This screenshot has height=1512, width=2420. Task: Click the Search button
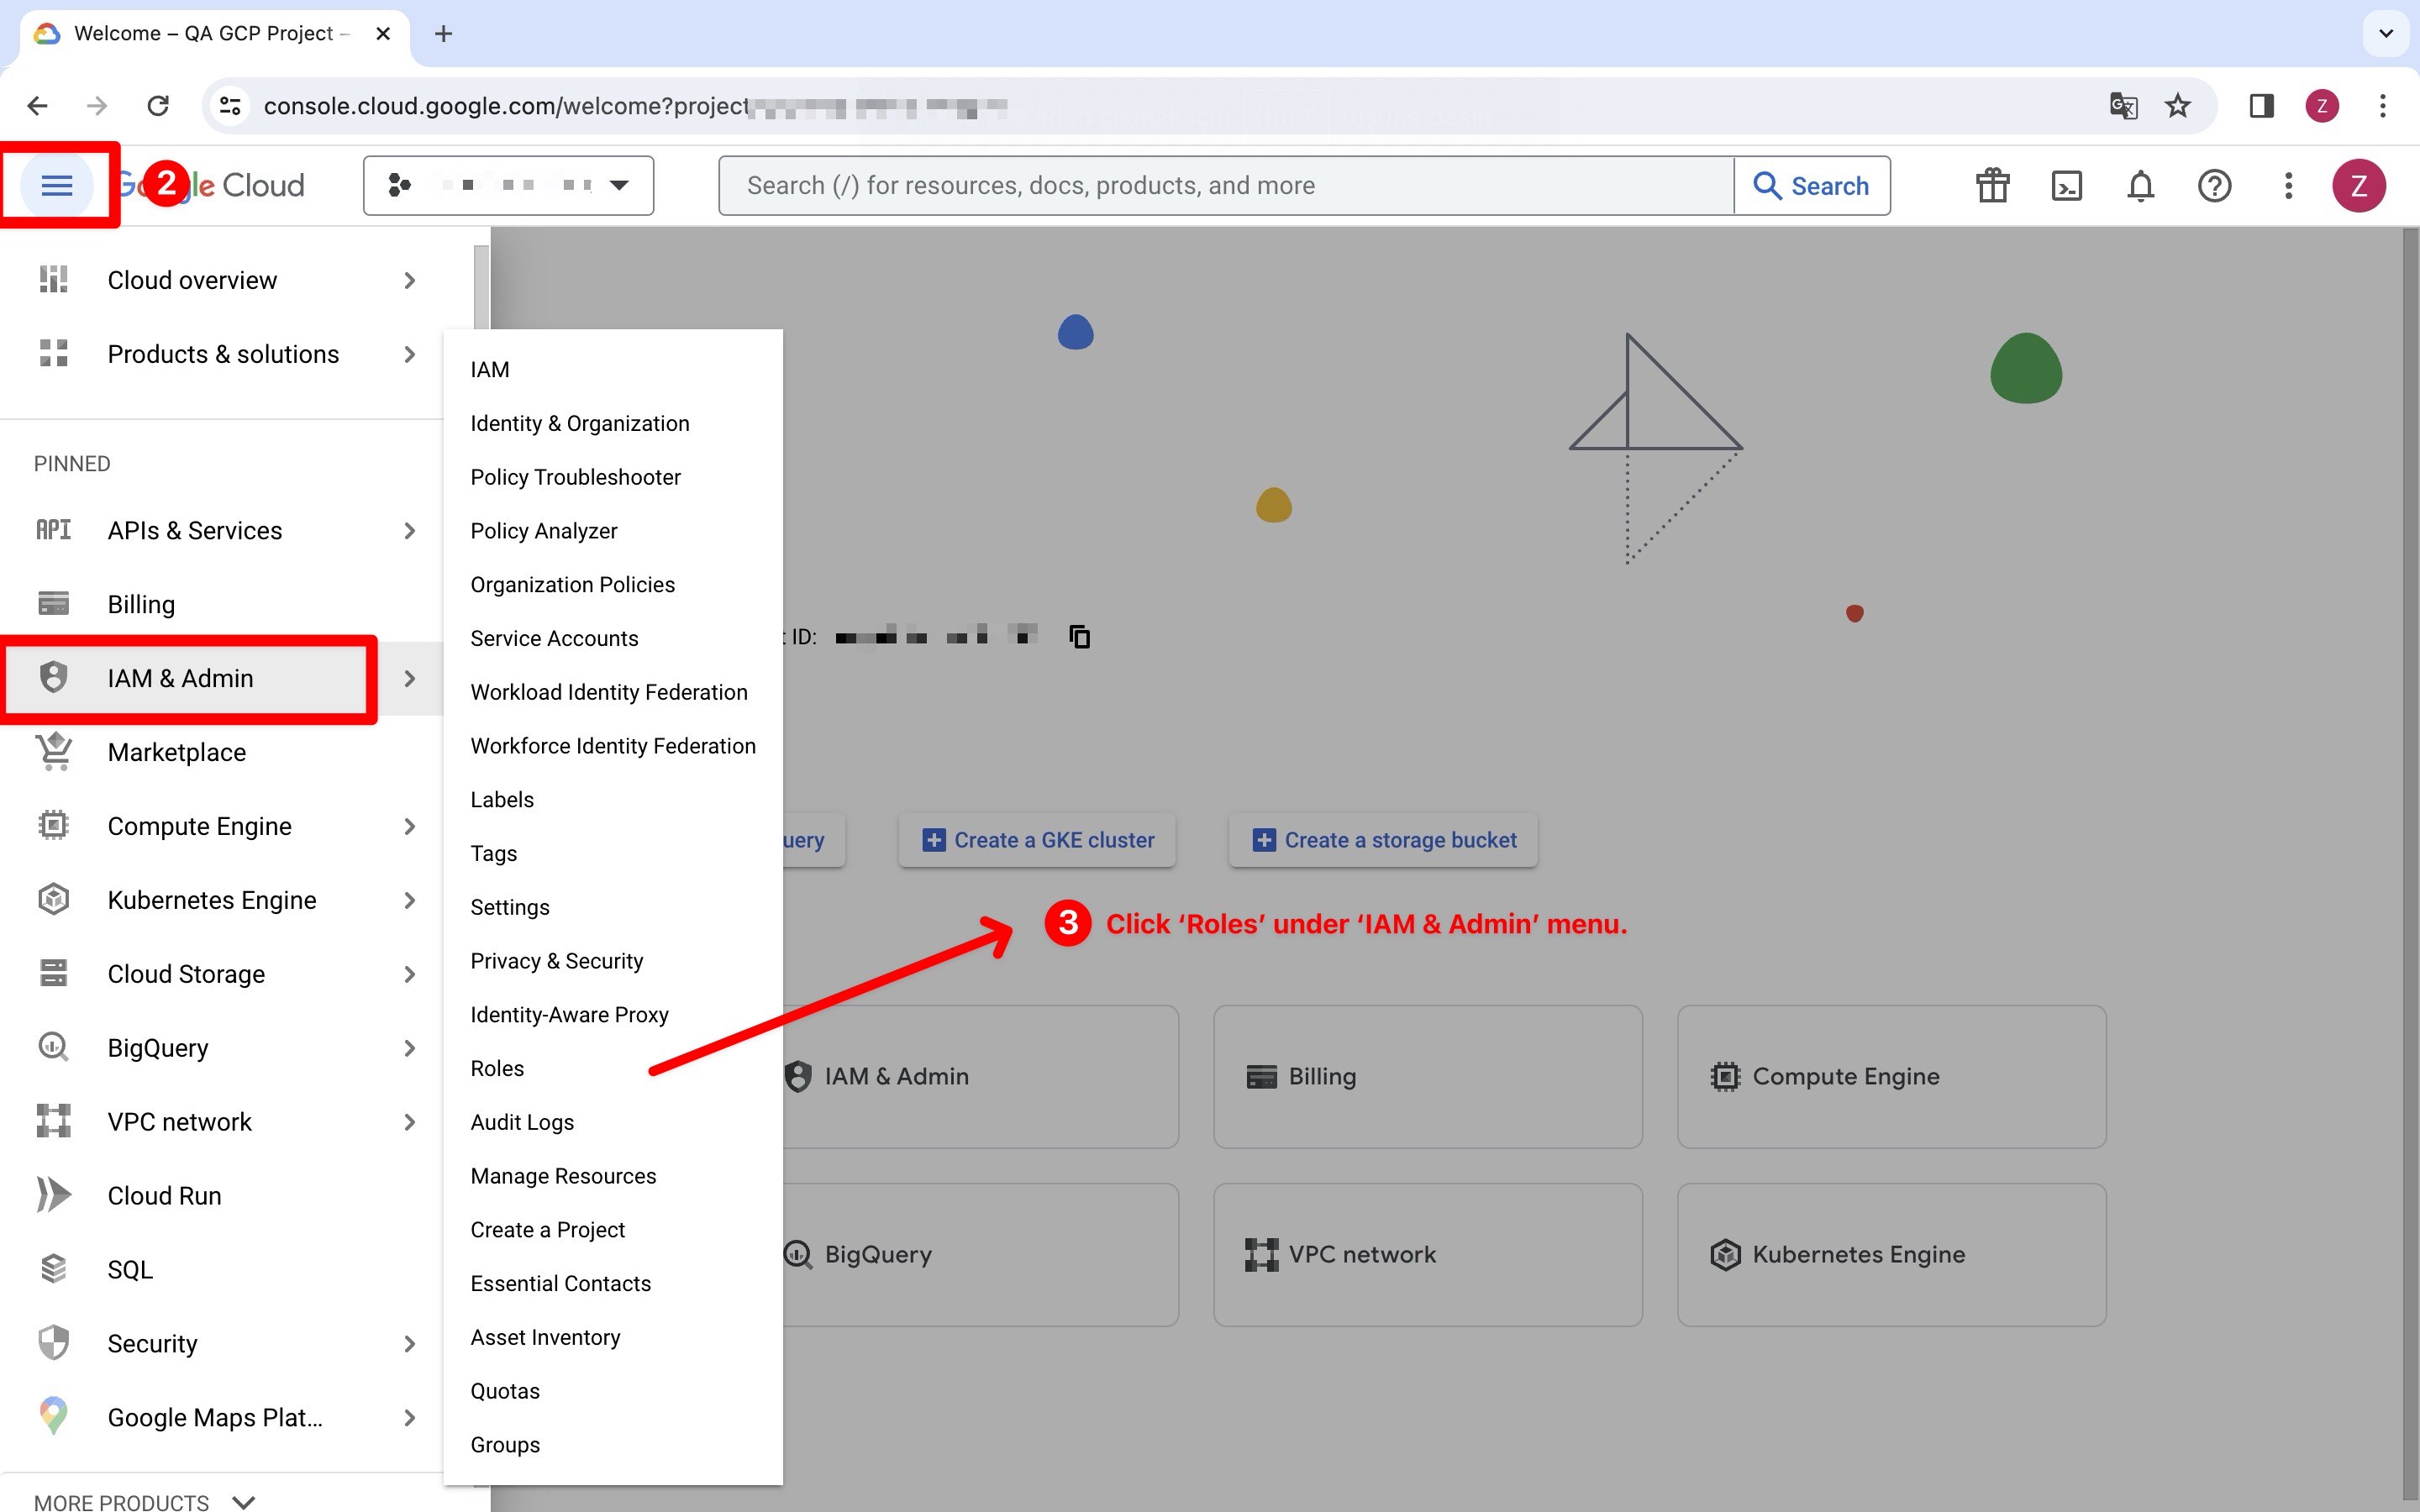1811,185
